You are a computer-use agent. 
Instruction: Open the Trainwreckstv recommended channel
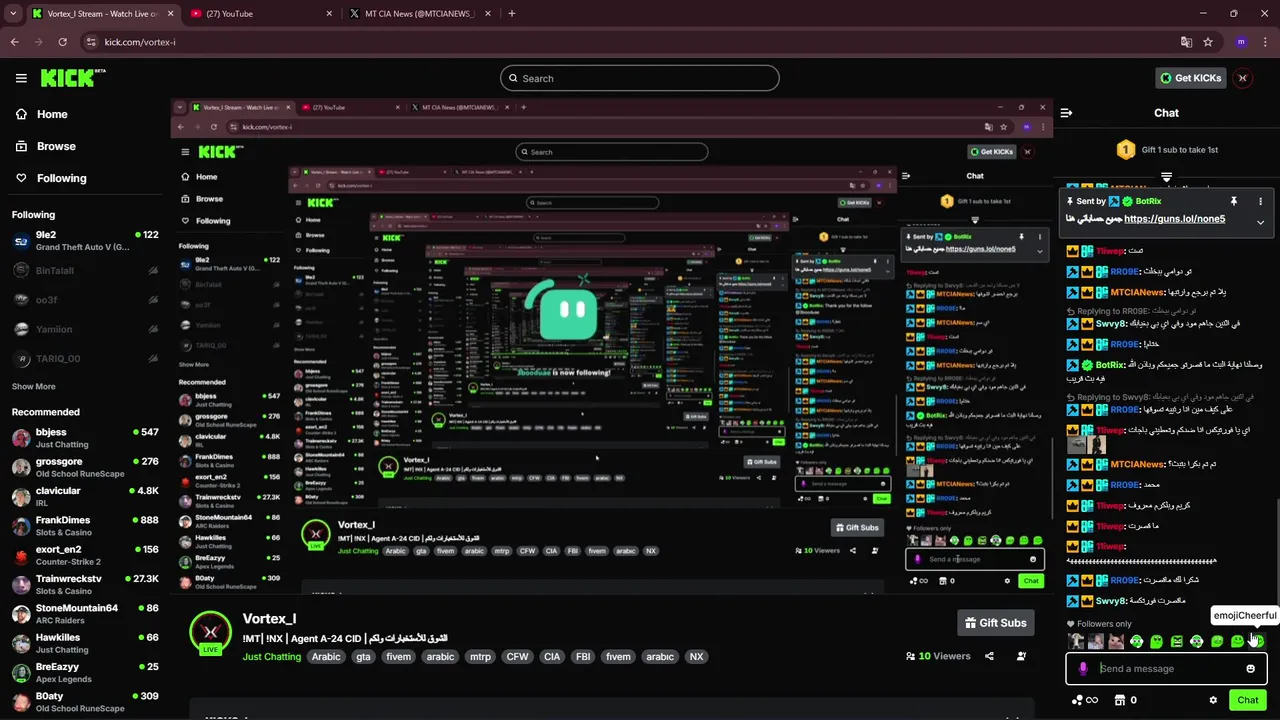(x=85, y=584)
